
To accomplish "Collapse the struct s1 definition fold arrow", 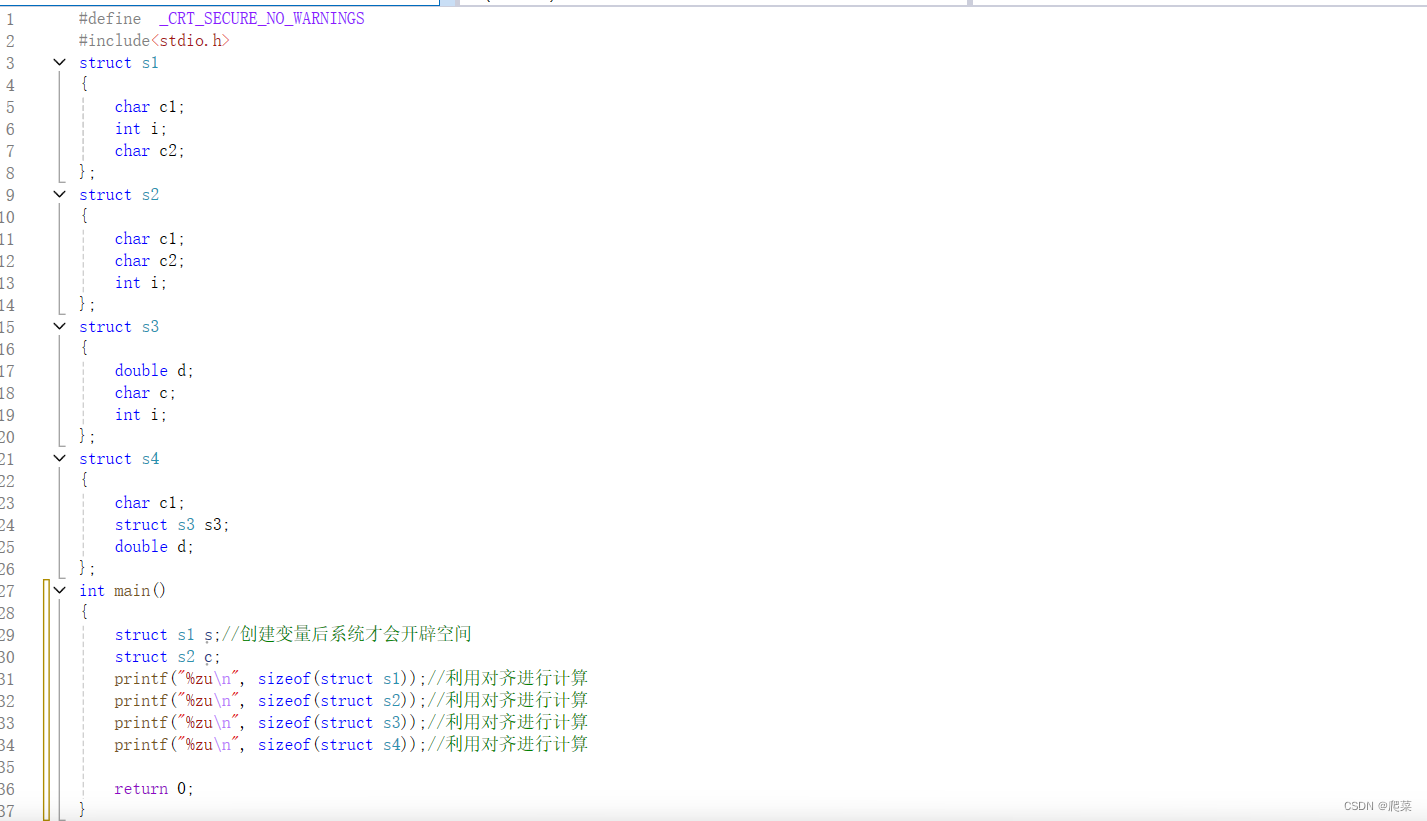I will [x=60, y=62].
